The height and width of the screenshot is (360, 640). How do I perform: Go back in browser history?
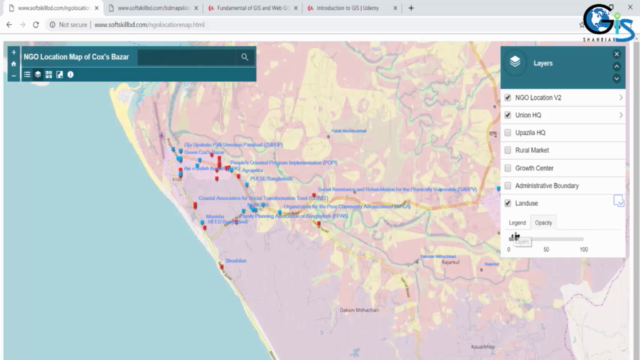tap(9, 25)
